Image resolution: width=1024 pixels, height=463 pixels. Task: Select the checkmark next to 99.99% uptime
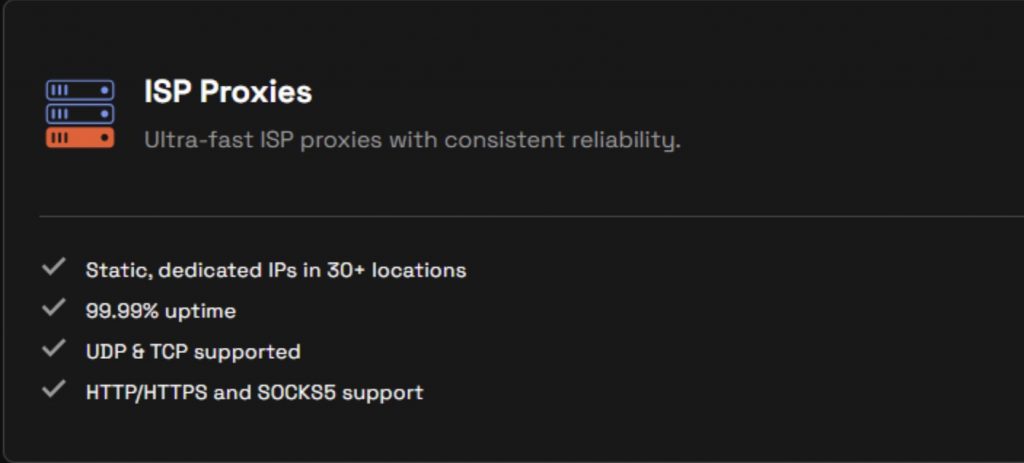(x=54, y=309)
